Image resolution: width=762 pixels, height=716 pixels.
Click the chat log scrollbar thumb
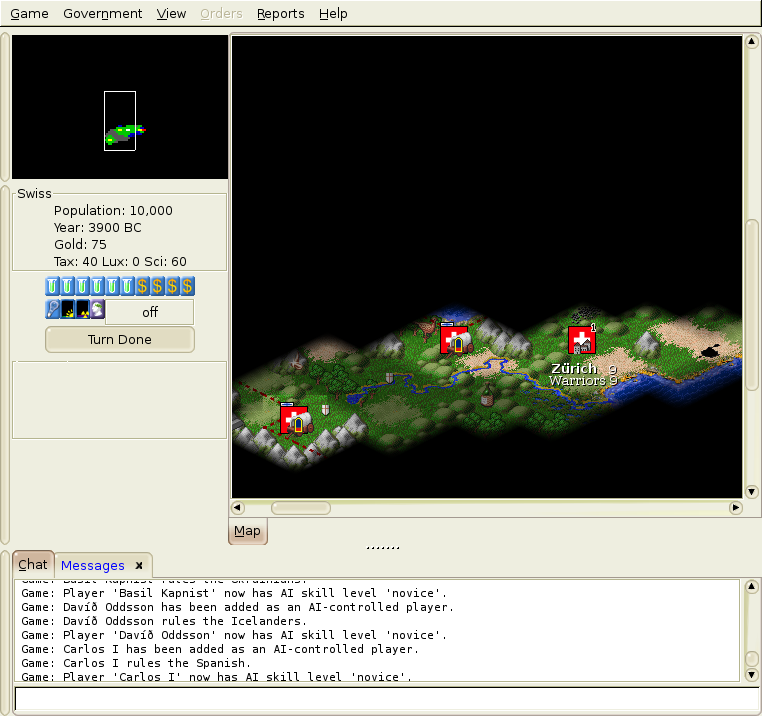(751, 659)
